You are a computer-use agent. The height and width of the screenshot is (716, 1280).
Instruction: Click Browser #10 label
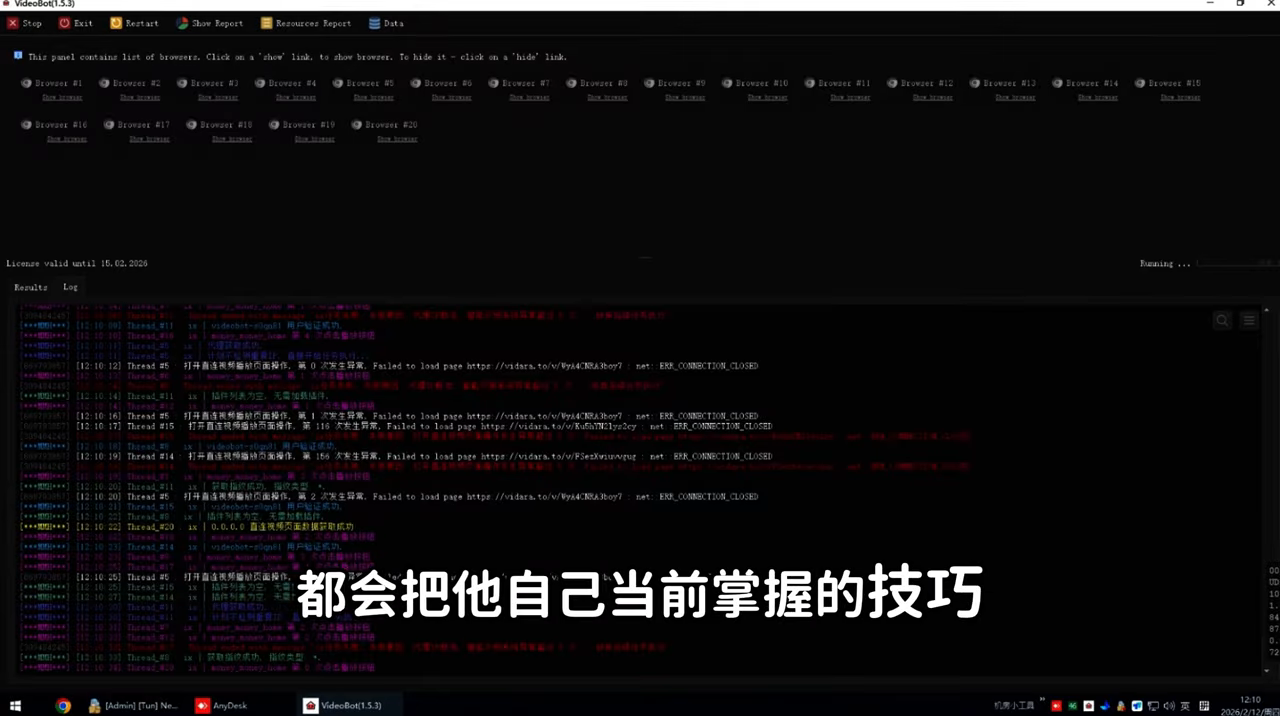coord(762,83)
